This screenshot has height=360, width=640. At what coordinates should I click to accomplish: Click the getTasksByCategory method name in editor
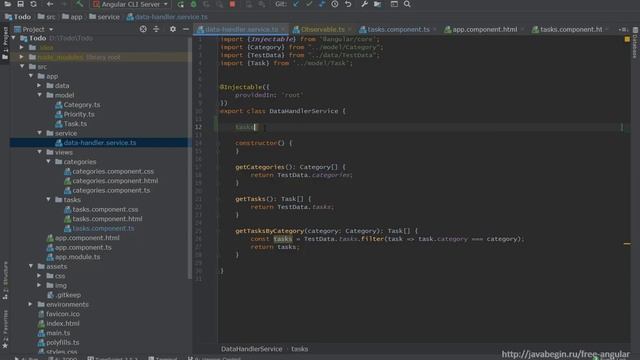coord(270,231)
